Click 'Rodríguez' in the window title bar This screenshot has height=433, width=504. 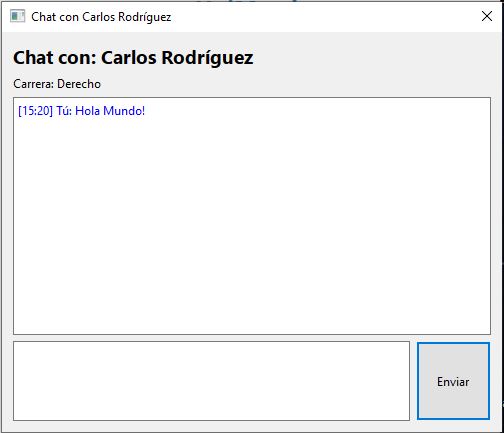click(x=145, y=17)
